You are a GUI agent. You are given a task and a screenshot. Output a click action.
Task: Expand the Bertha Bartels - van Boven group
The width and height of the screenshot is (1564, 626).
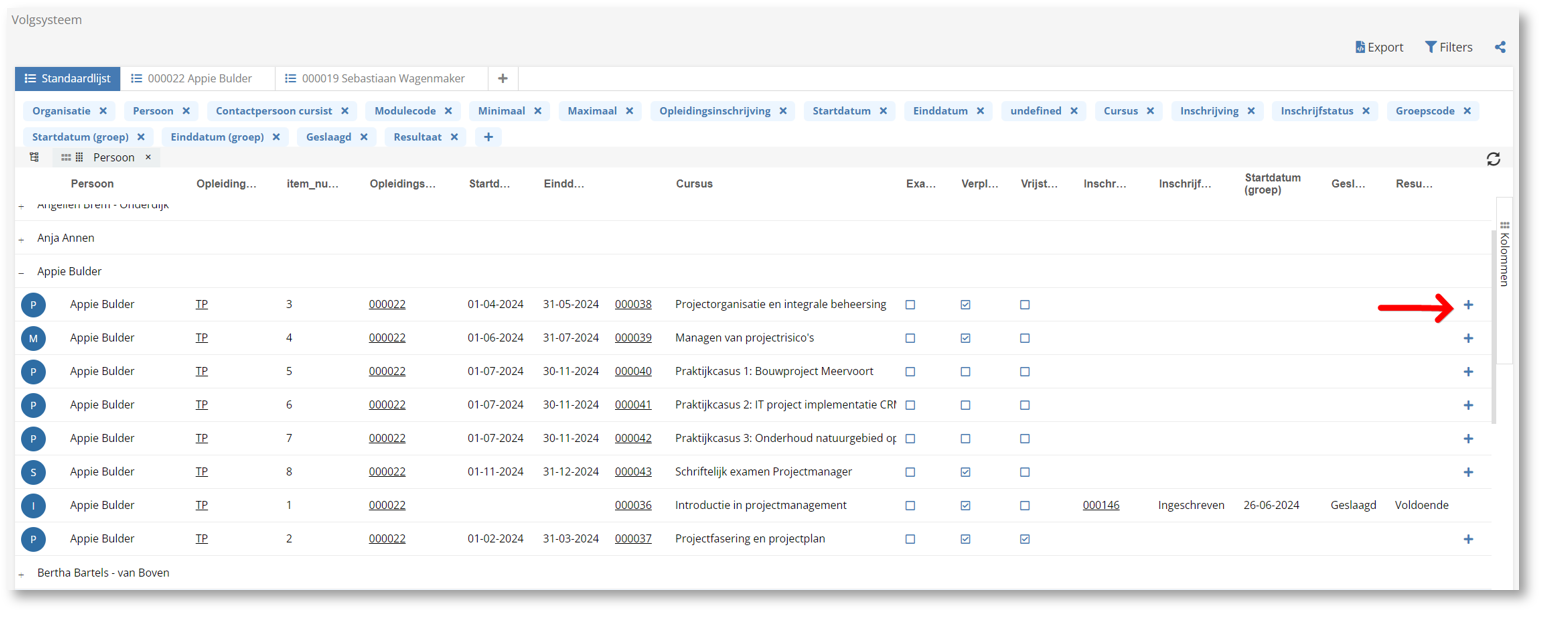(x=21, y=573)
